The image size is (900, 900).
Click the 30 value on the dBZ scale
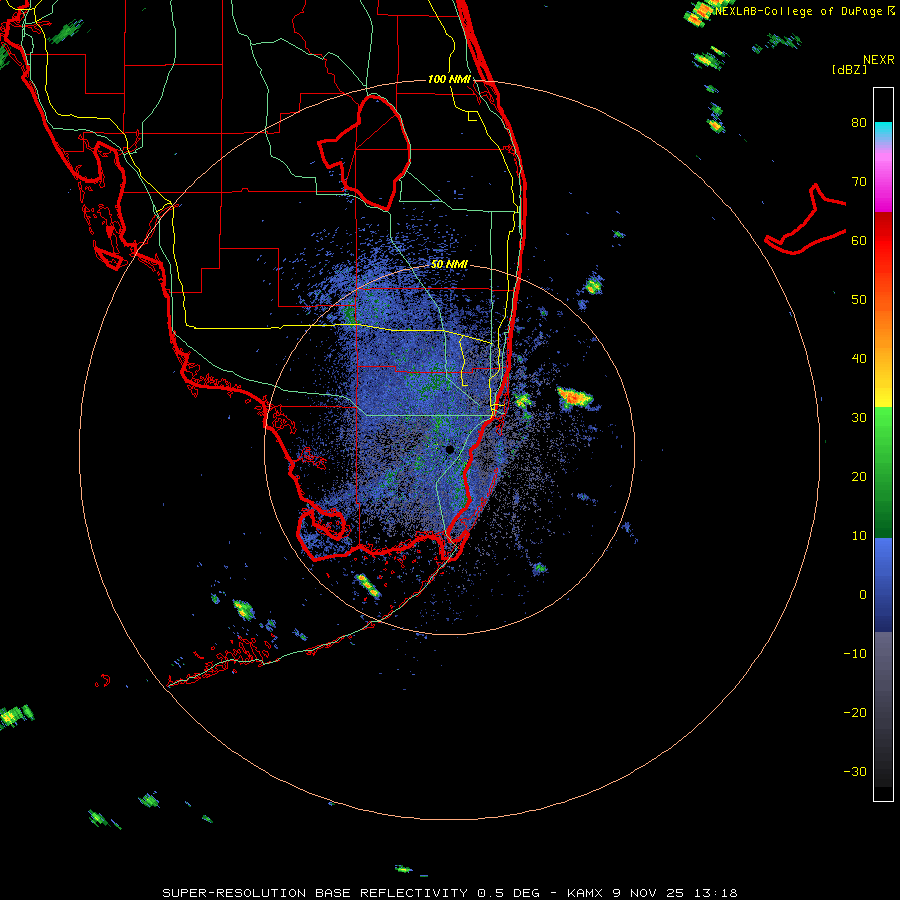(x=859, y=418)
